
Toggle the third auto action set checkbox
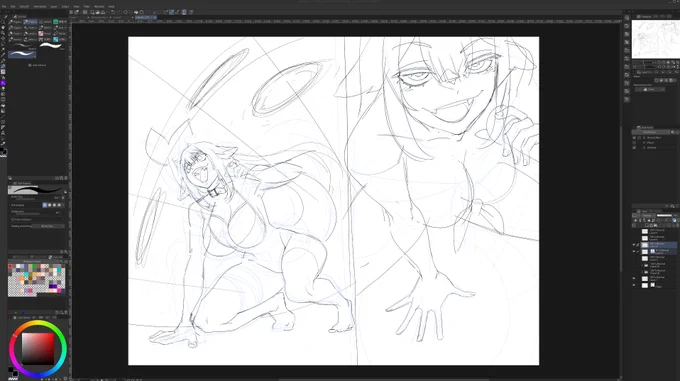pos(634,147)
